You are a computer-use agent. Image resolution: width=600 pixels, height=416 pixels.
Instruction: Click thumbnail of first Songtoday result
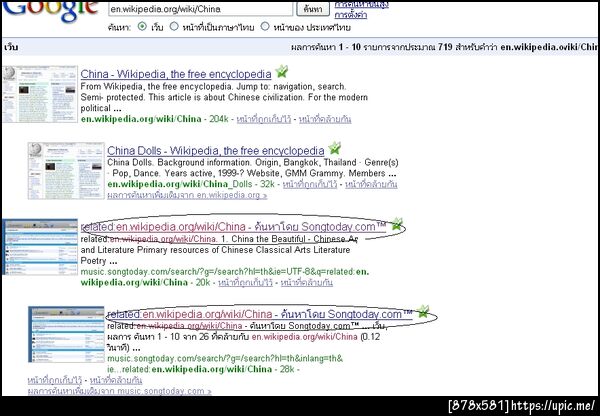coord(40,247)
